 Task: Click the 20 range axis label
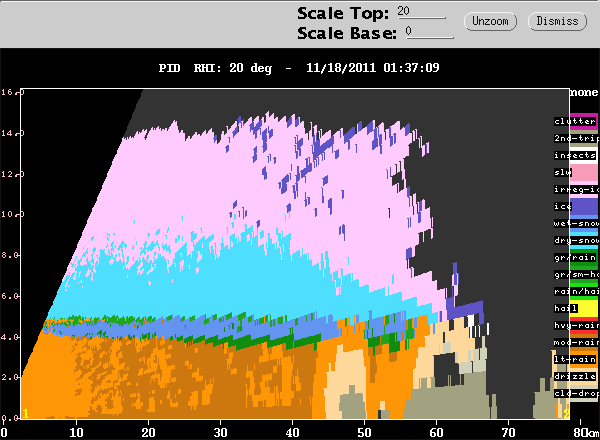(x=148, y=433)
